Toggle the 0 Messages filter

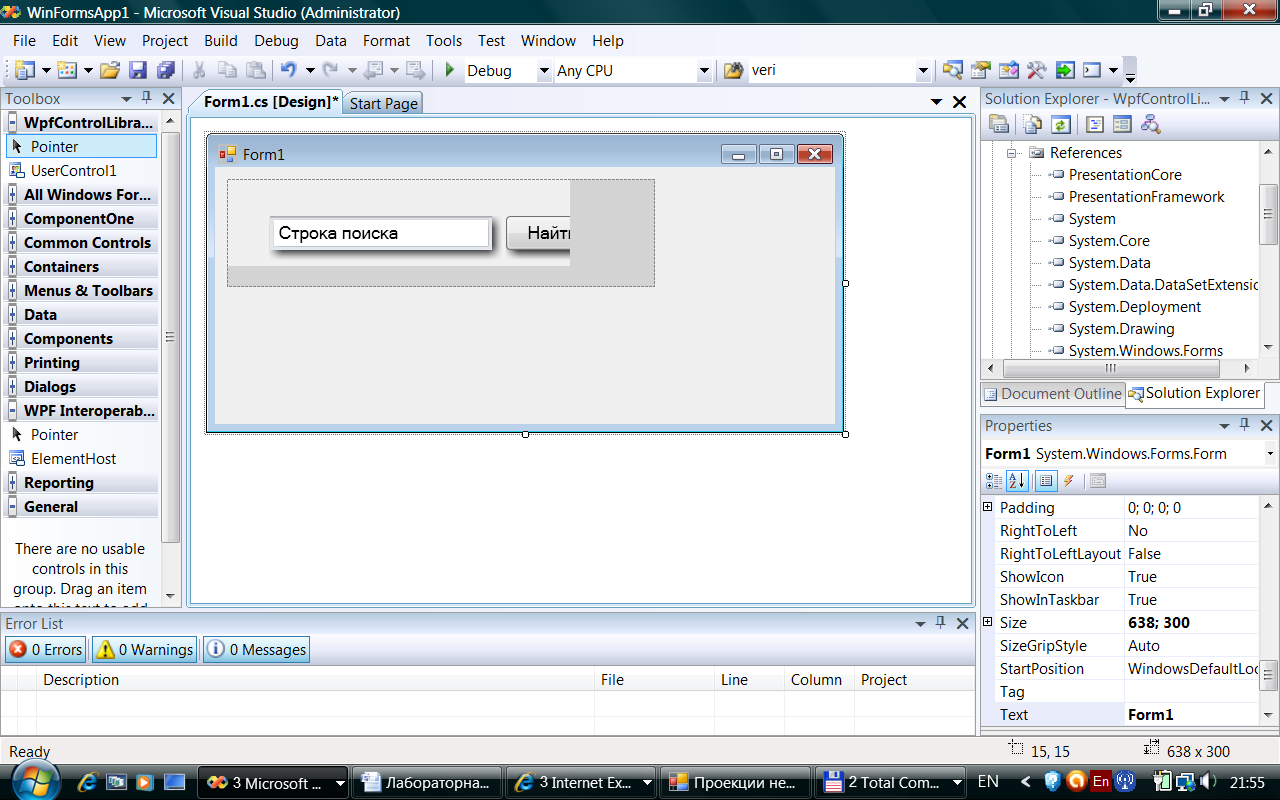(257, 650)
